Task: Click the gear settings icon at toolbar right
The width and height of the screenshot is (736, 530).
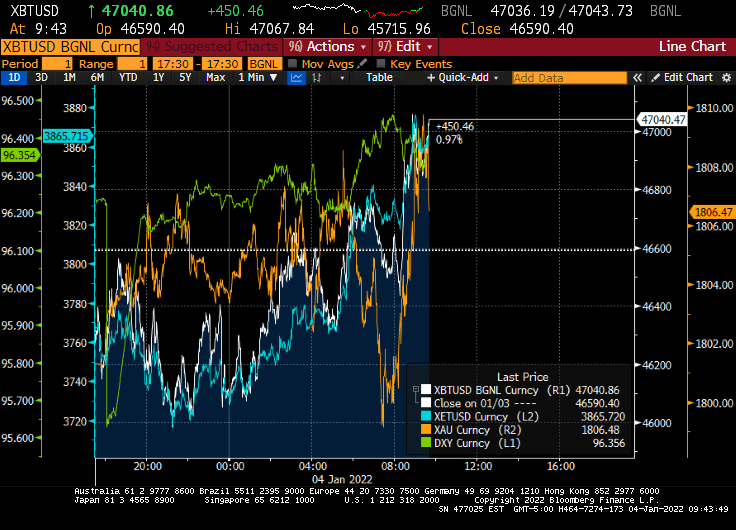Action: (724, 78)
